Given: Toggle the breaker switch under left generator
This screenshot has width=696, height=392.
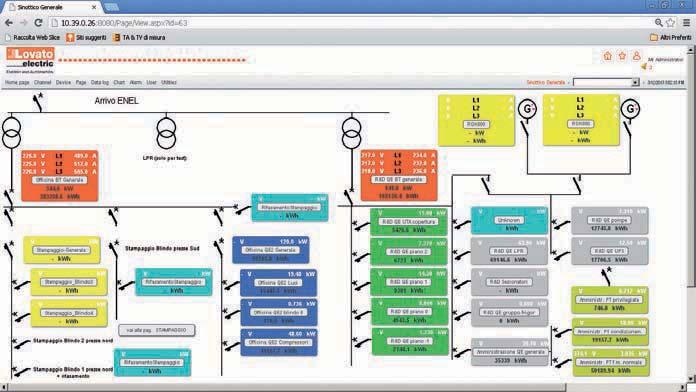Looking at the screenshot, I should point(525,129).
